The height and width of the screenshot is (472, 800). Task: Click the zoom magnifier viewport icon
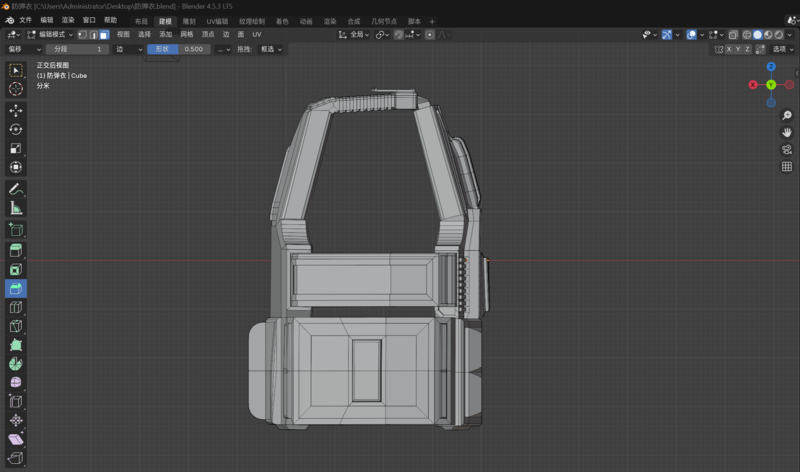[787, 116]
